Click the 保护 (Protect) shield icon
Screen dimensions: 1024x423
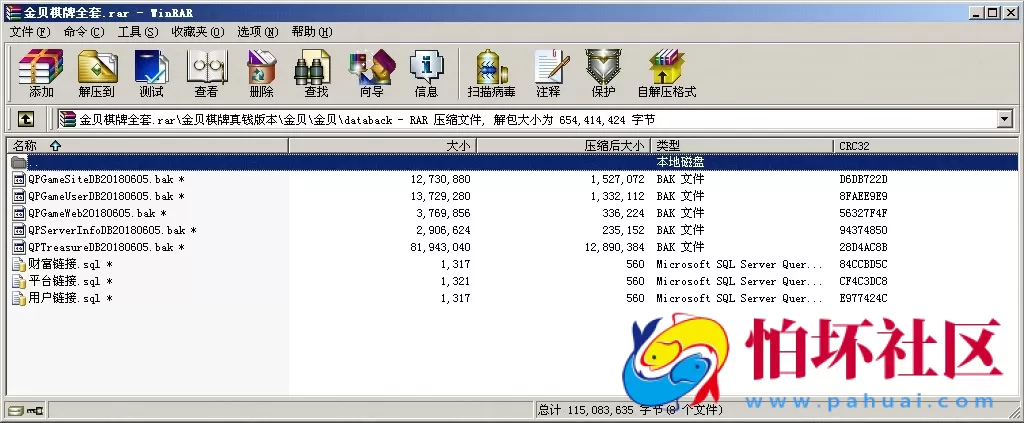[603, 73]
